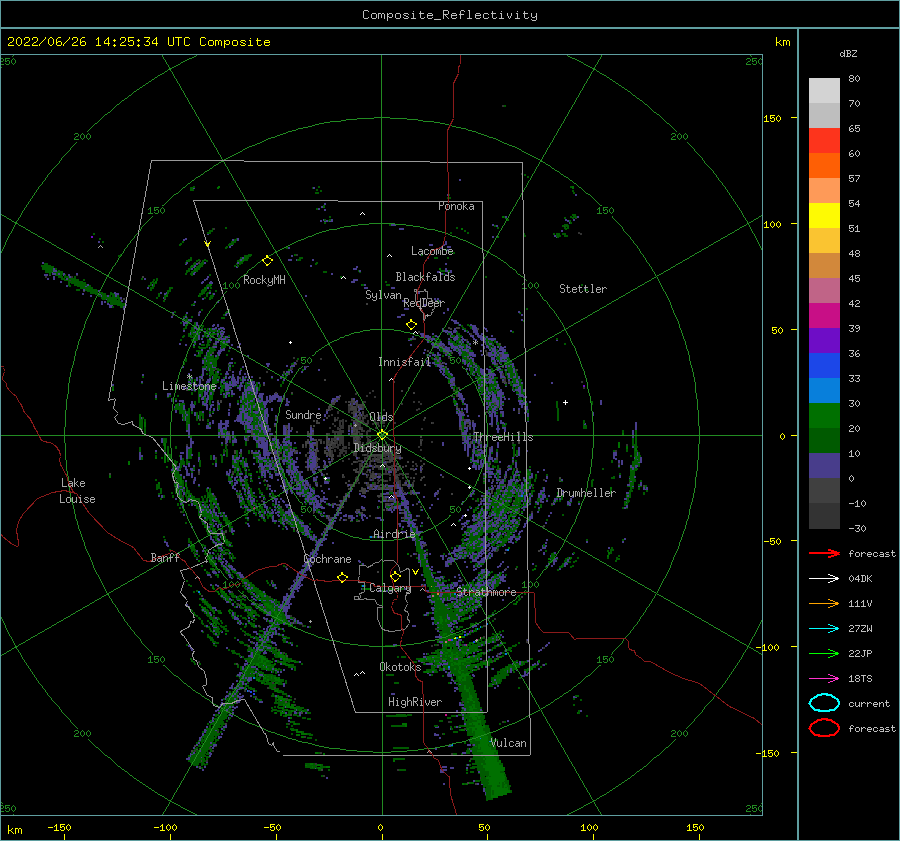Select the Stettler town label
The image size is (900, 841).
pos(583,289)
